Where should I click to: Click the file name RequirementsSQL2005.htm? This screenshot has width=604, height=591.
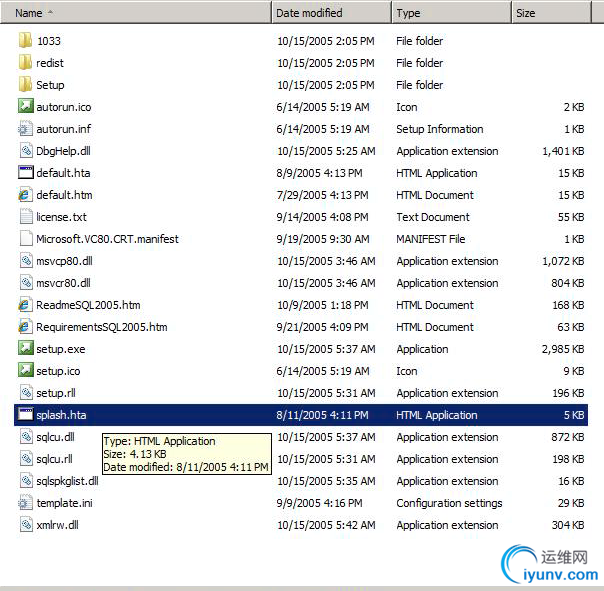102,327
